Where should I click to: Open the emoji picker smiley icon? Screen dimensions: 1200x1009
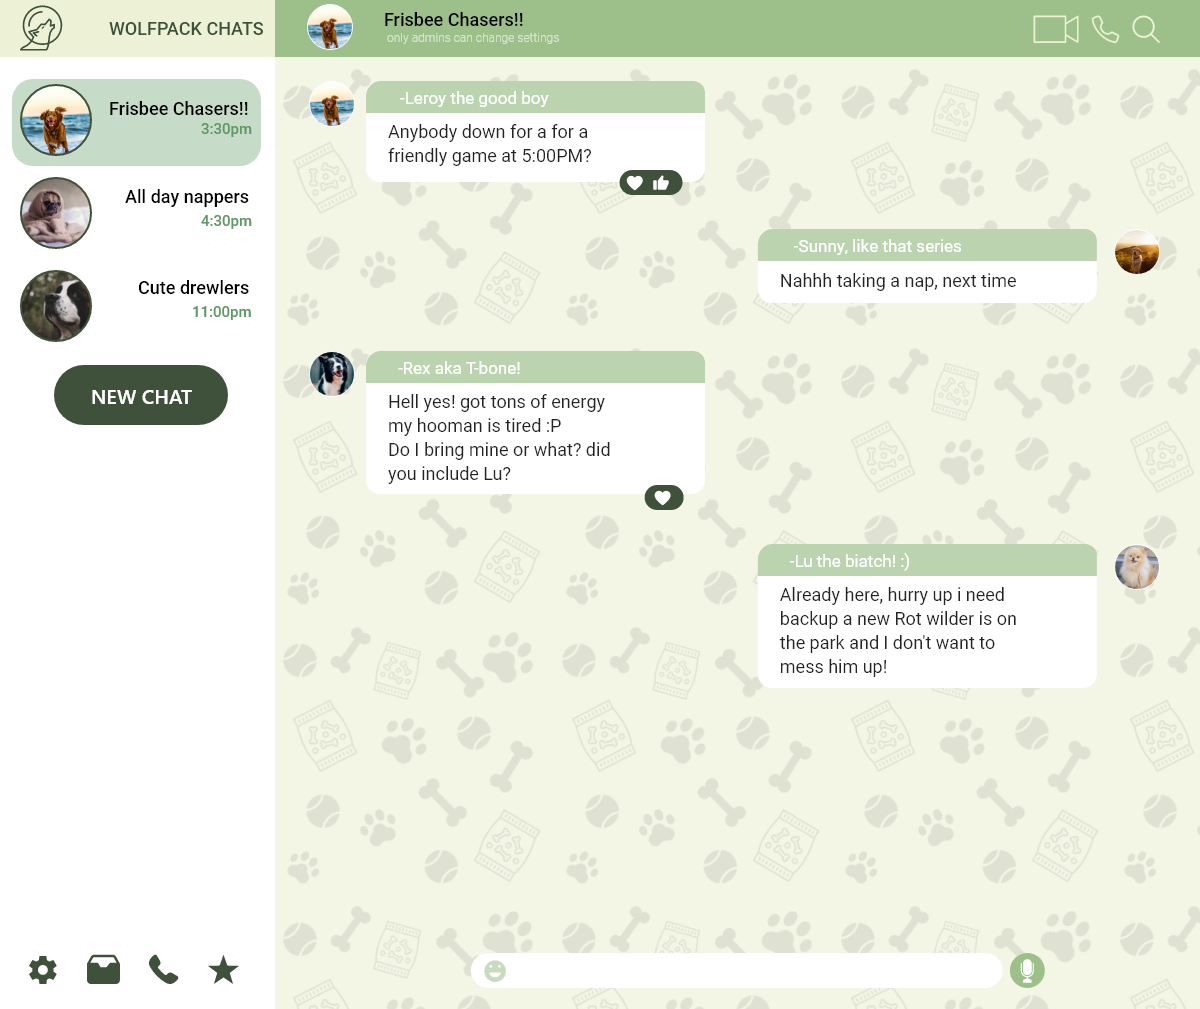coord(495,971)
